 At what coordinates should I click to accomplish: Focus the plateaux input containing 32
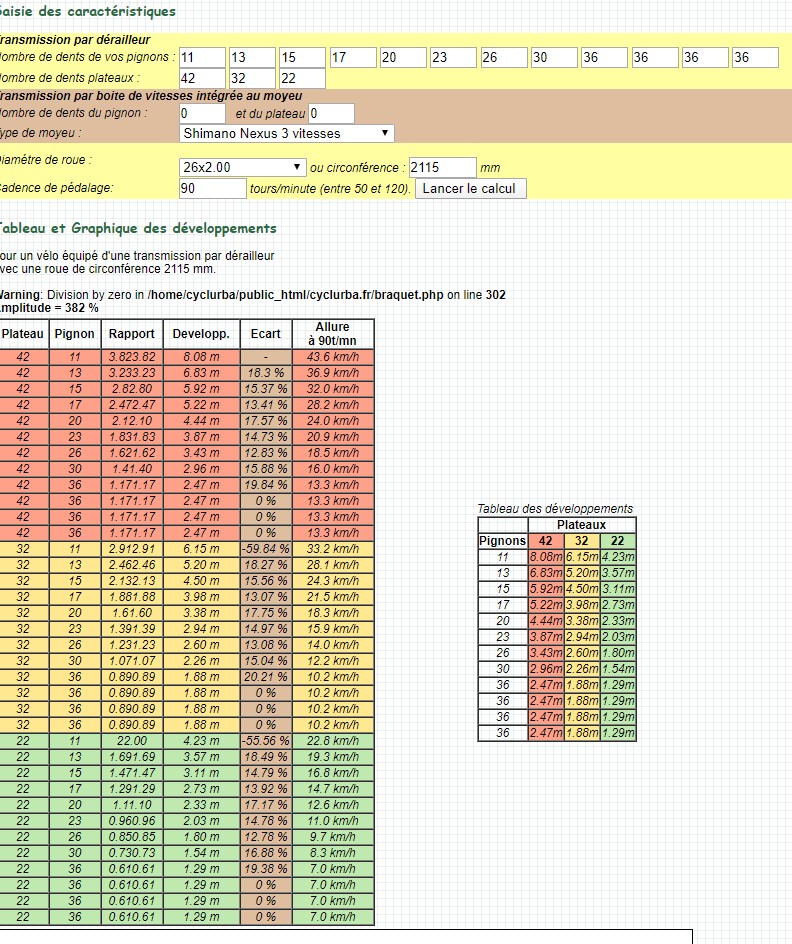click(253, 78)
